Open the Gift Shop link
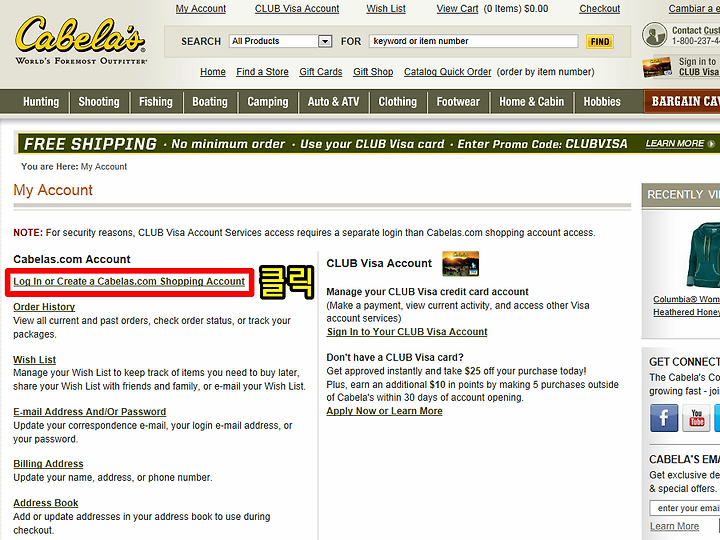Viewport: 720px width, 540px height. click(373, 72)
